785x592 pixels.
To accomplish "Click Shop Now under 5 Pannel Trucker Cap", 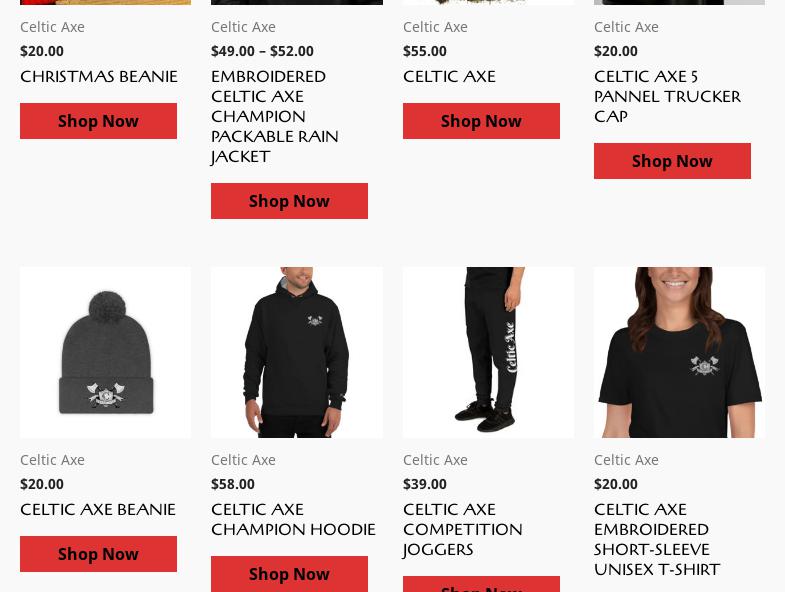I will tap(672, 161).
